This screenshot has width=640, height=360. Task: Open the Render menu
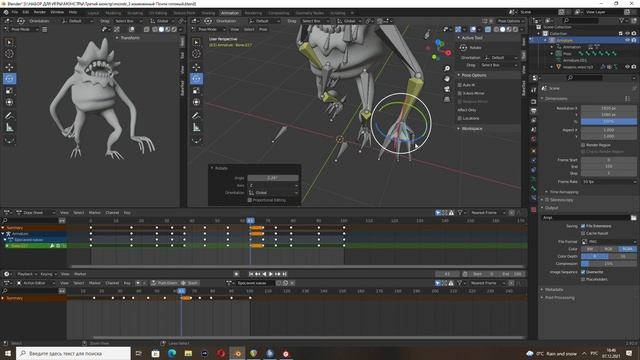40,12
